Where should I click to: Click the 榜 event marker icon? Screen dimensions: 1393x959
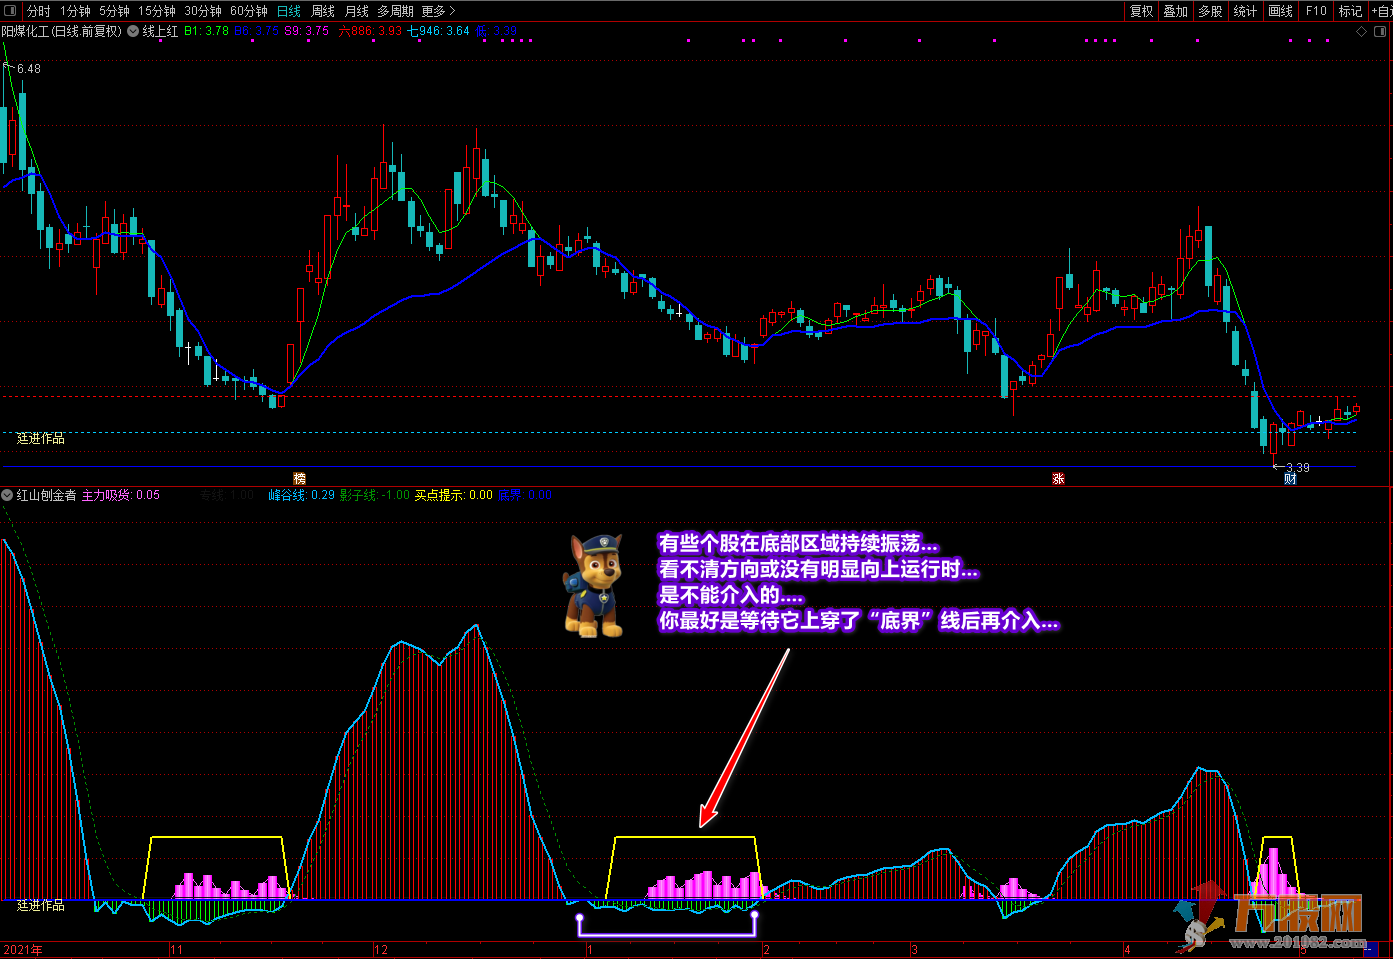pos(299,479)
